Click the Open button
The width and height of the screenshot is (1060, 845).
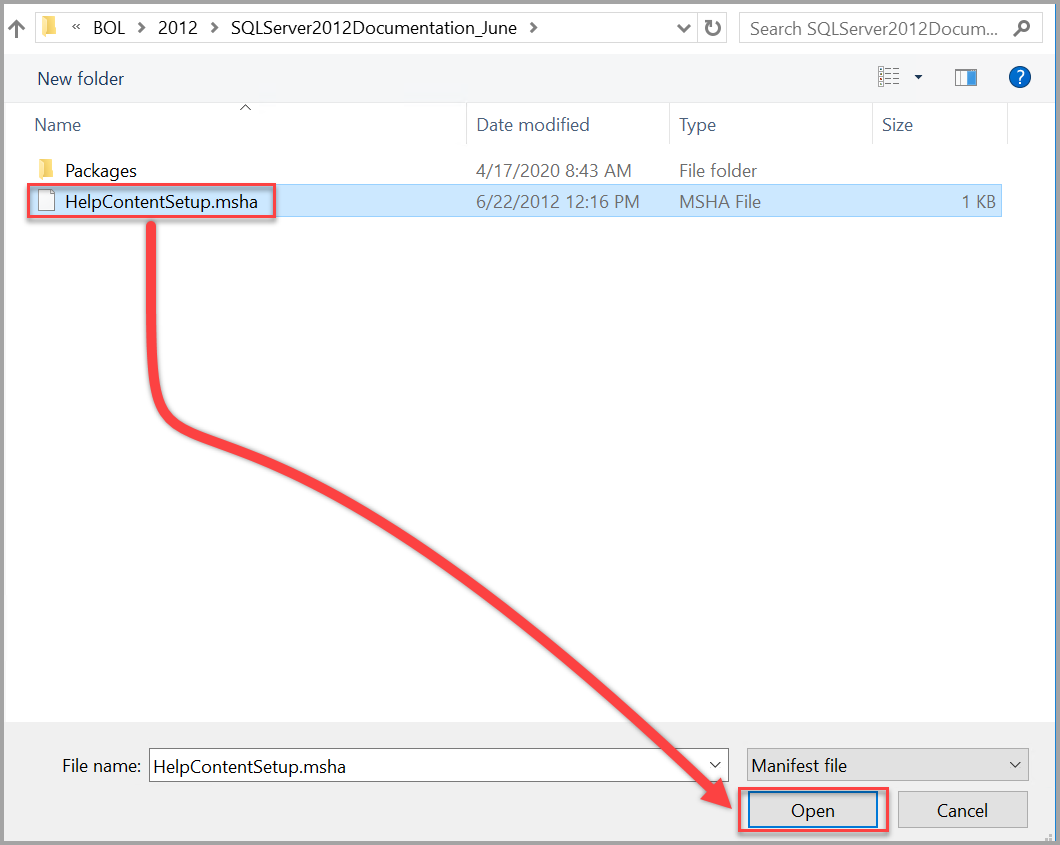tap(812, 810)
